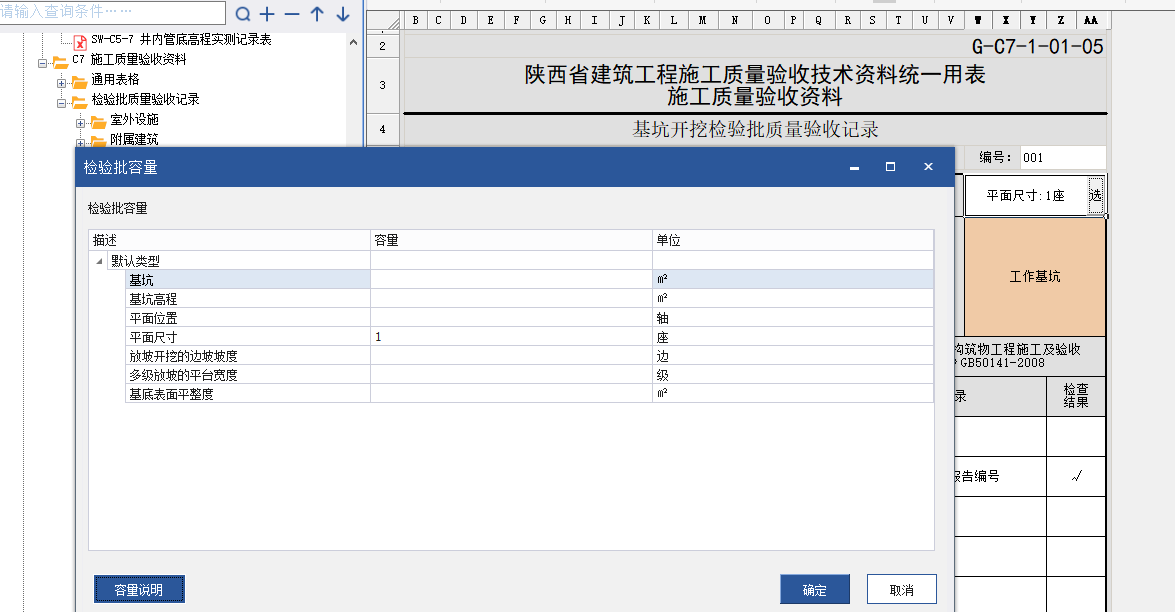Select the 基坑 row
This screenshot has width=1175, height=612.
click(x=529, y=279)
